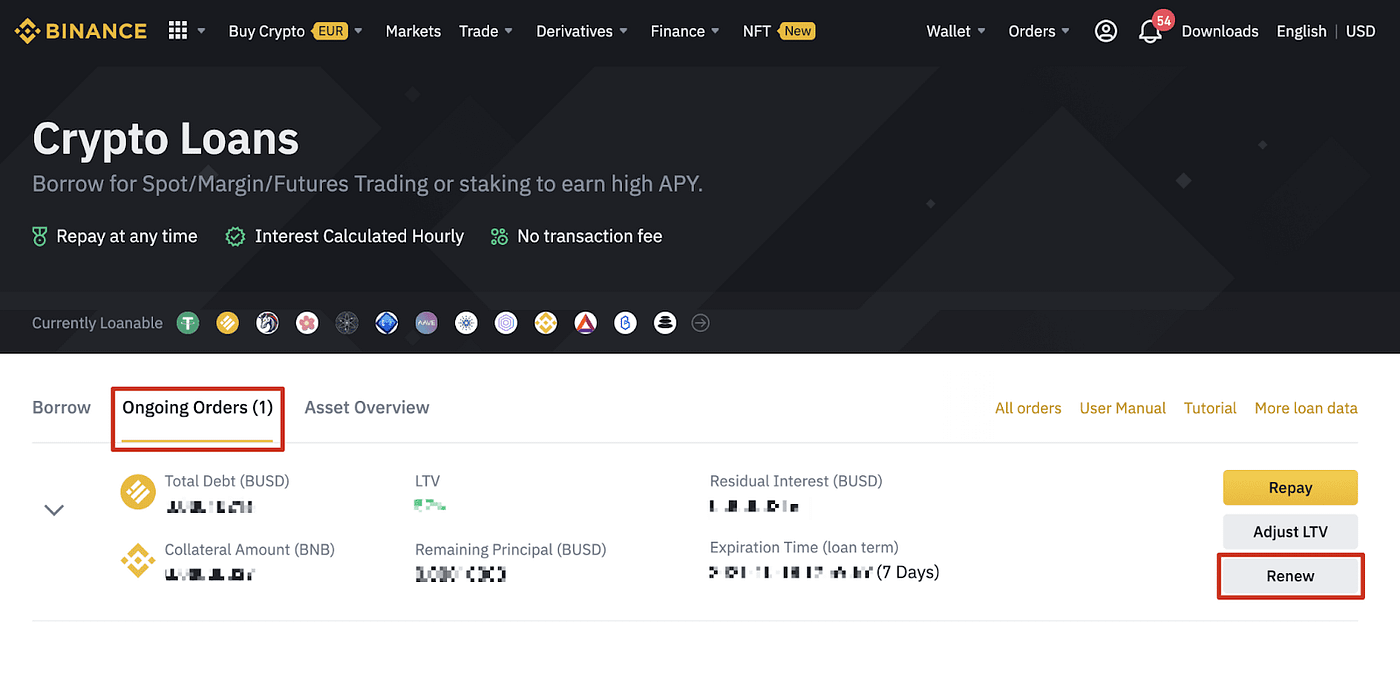Open the notifications bell icon
This screenshot has height=673, width=1400.
pyautogui.click(x=1150, y=32)
